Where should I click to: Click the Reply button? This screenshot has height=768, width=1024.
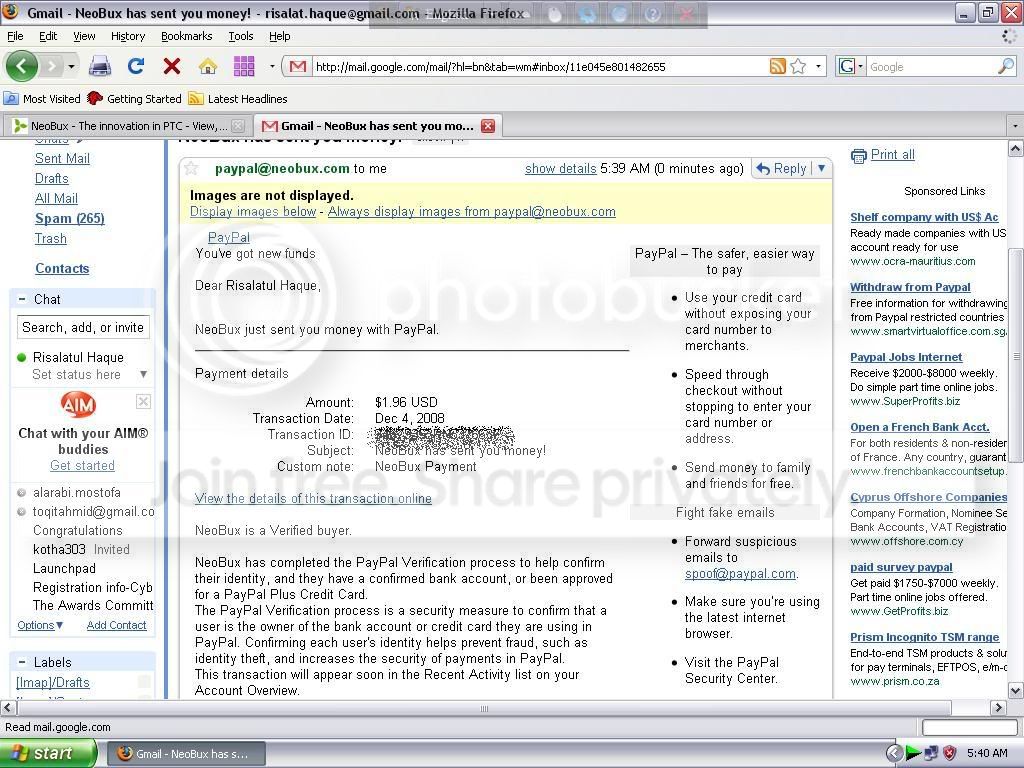(x=782, y=168)
